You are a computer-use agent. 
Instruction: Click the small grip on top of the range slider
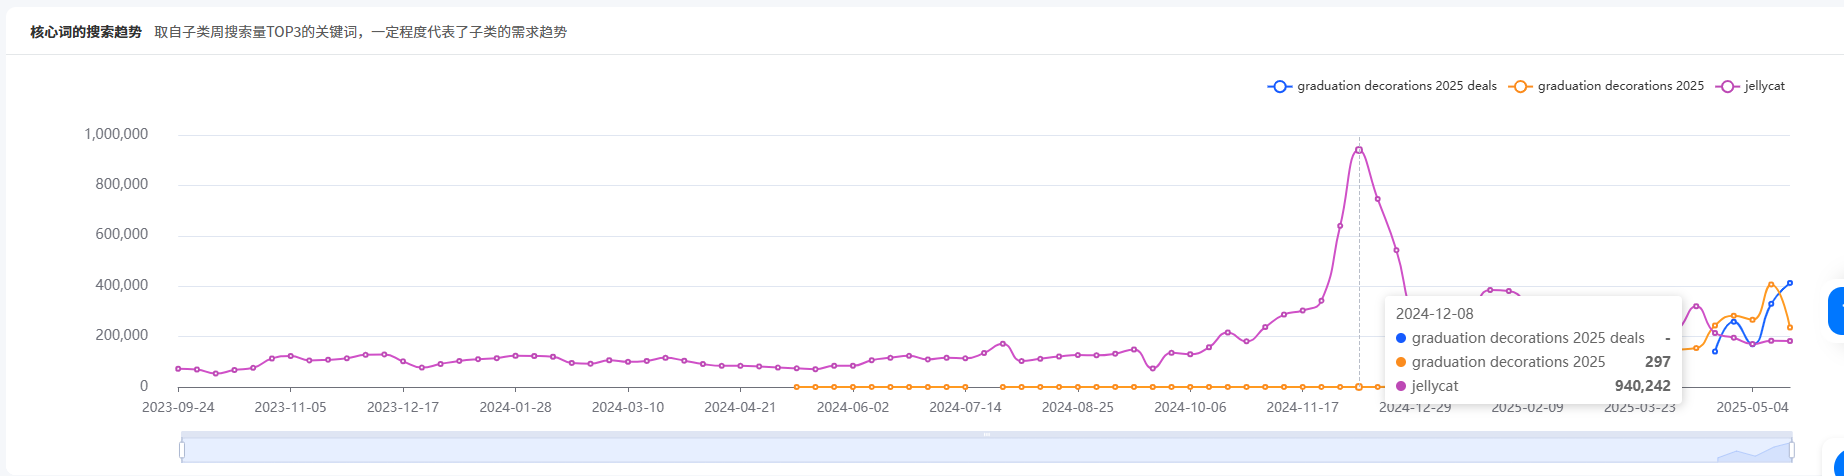987,435
